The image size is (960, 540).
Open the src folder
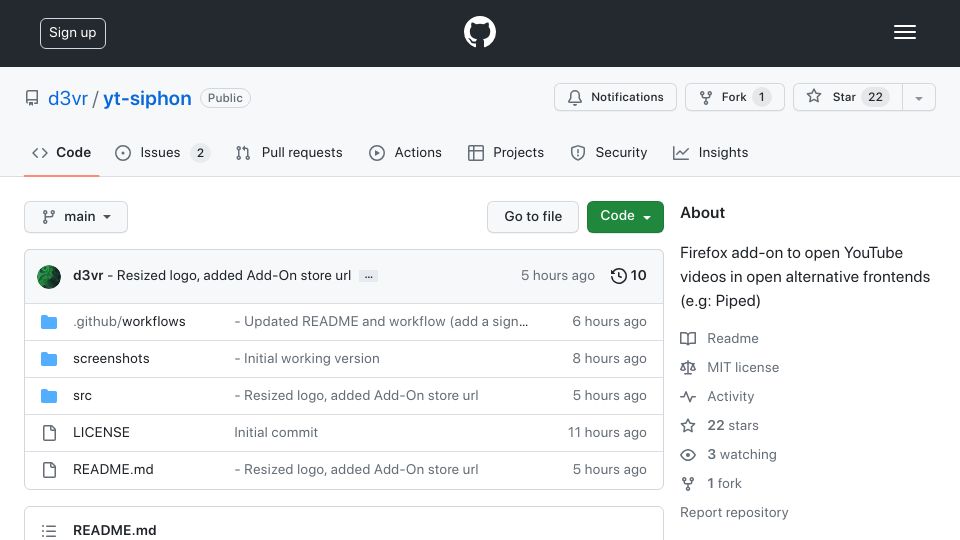[83, 396]
